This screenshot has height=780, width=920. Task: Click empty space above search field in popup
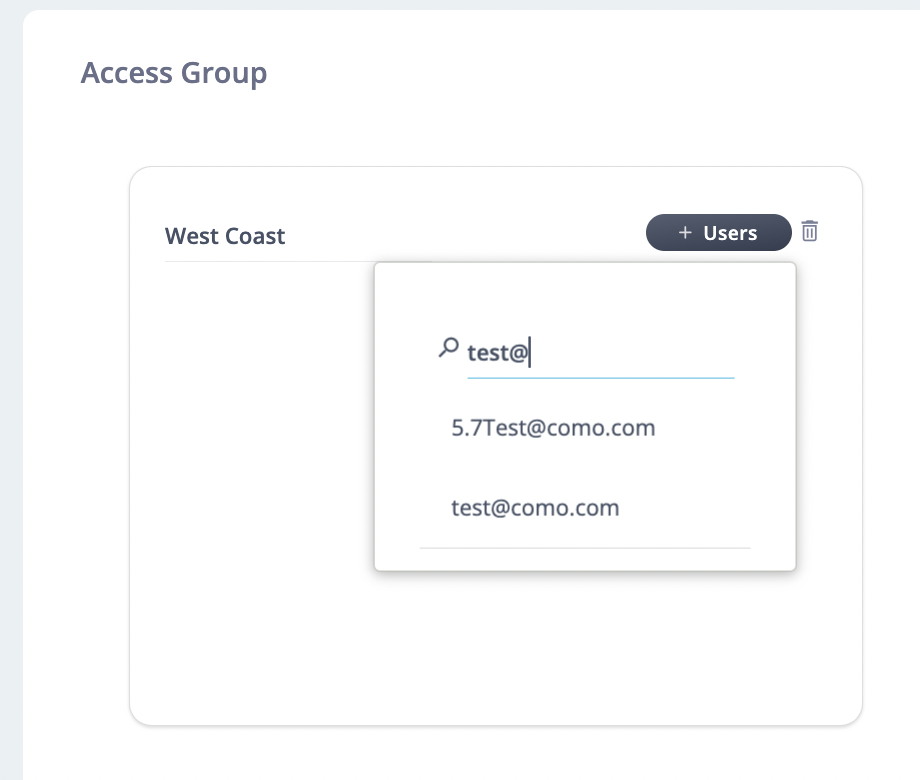585,298
